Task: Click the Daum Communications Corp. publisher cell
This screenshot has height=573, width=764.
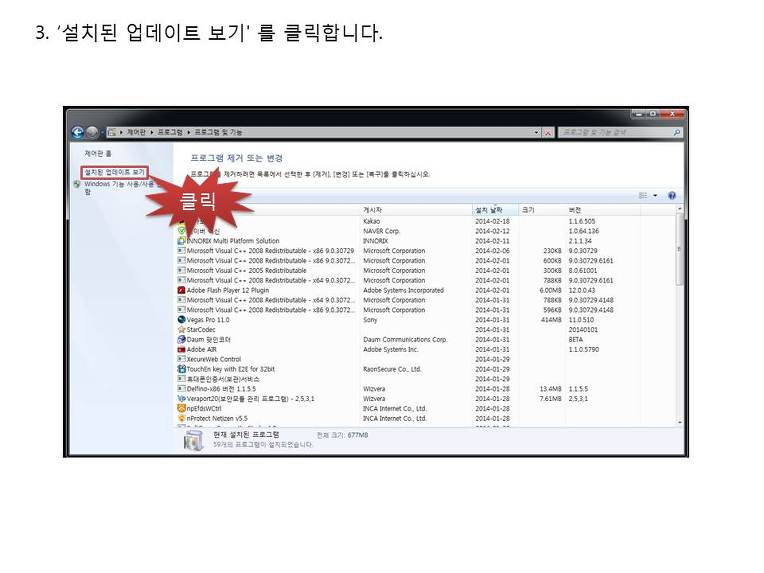Action: point(405,339)
